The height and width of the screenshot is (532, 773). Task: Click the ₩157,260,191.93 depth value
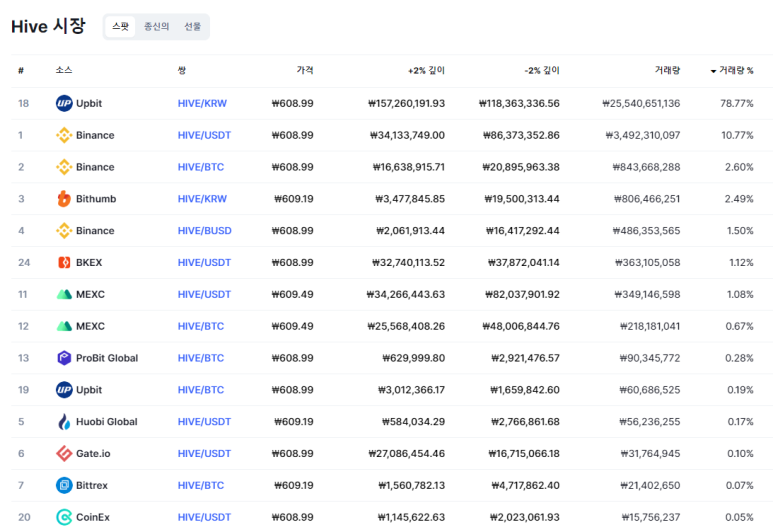coord(406,103)
